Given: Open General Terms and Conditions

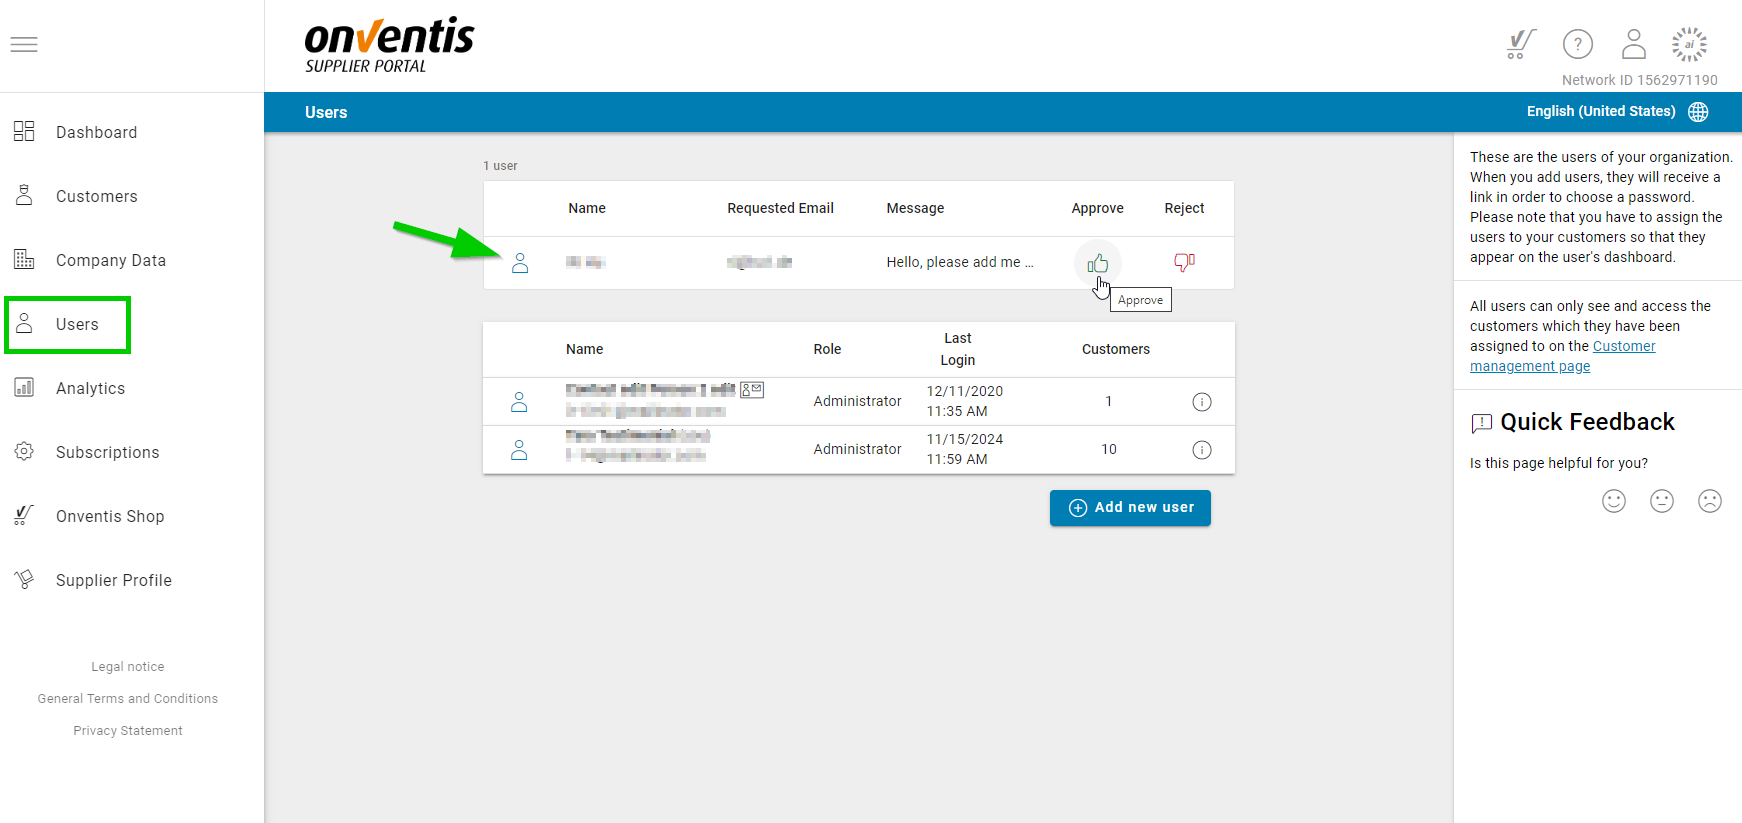Looking at the screenshot, I should point(128,699).
